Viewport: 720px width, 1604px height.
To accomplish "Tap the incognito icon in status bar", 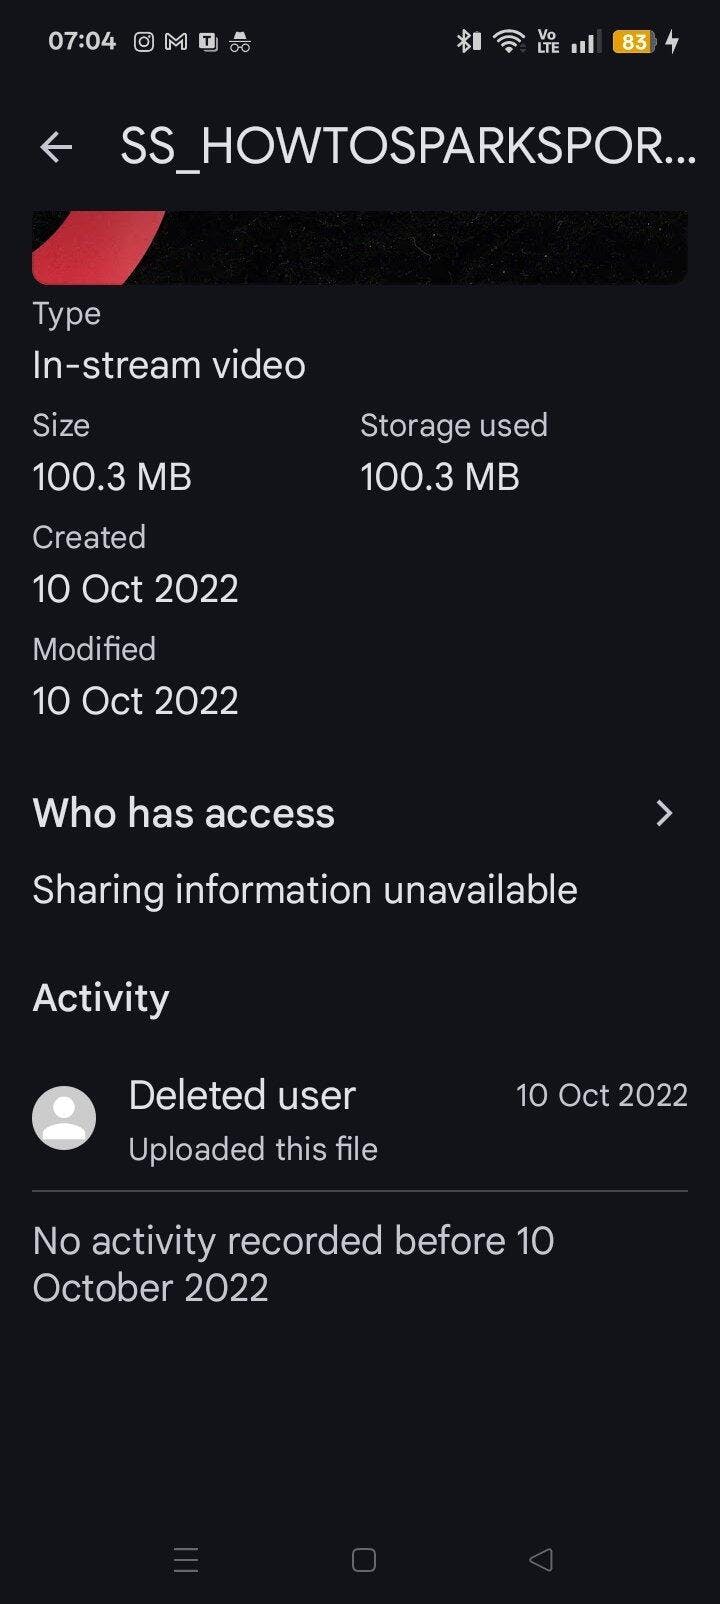I will (240, 42).
